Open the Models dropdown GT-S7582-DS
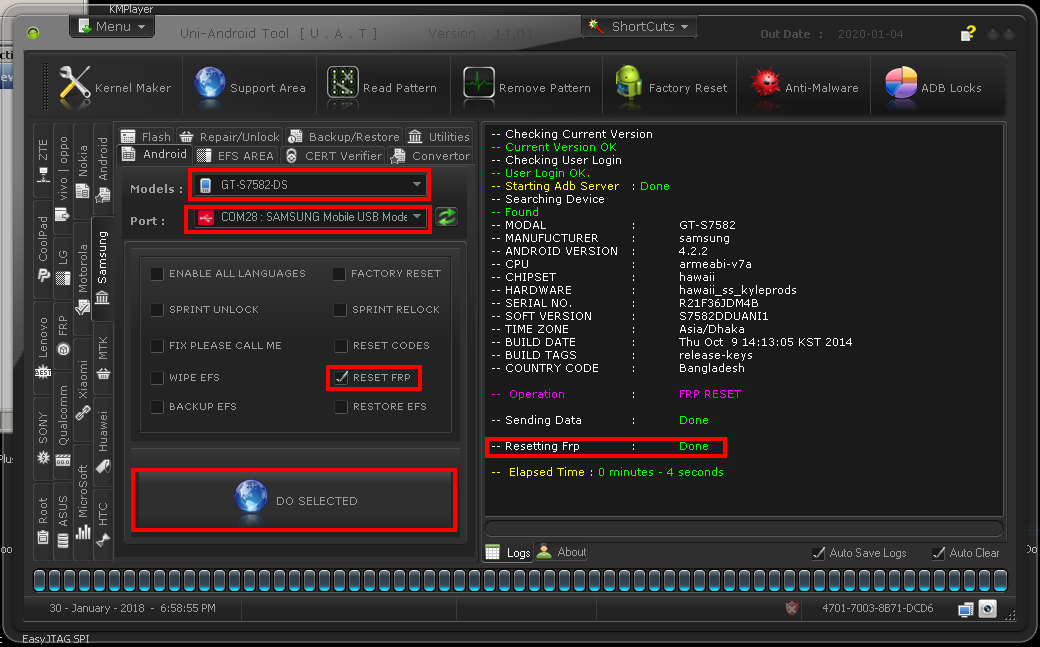This screenshot has height=647, width=1040. [310, 184]
